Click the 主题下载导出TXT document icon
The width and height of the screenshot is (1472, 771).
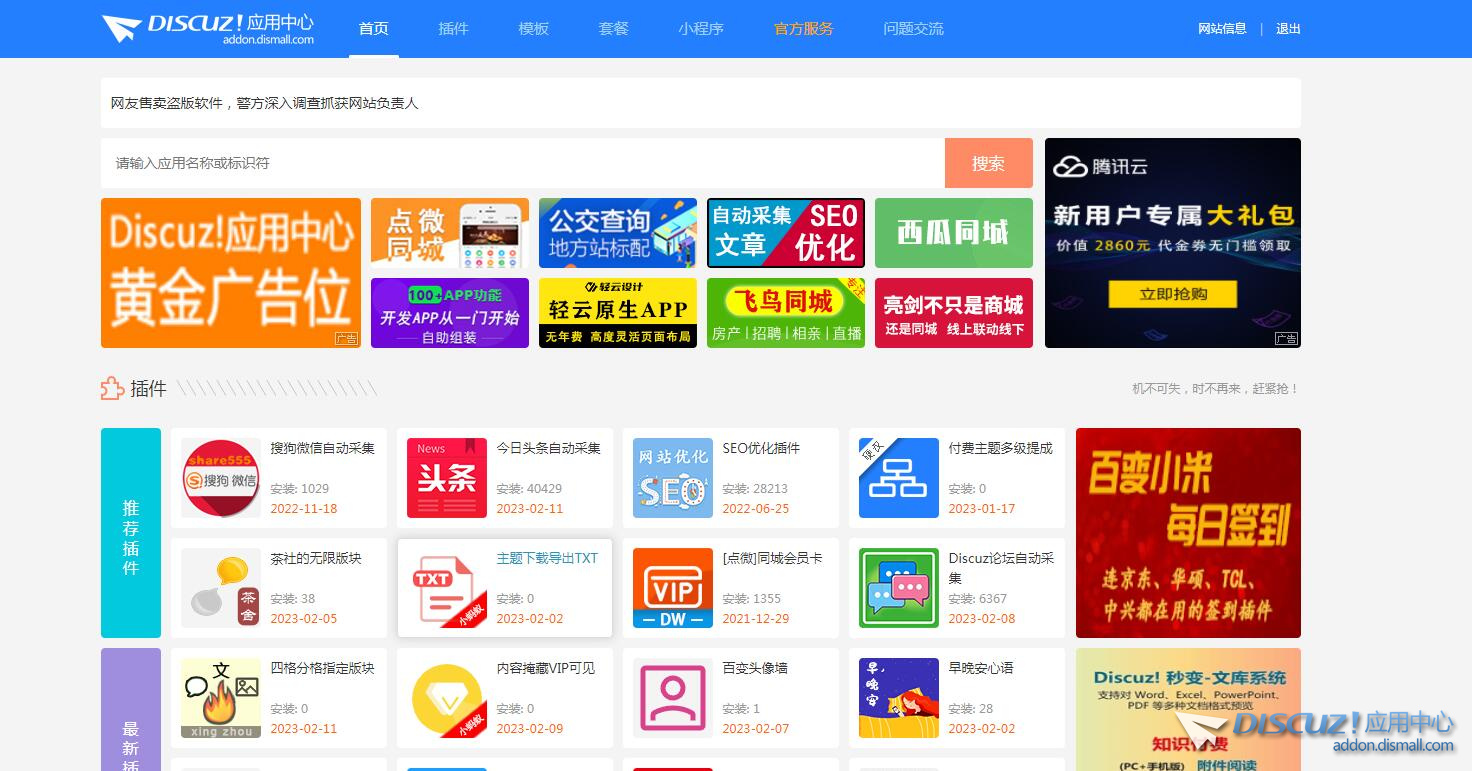pyautogui.click(x=446, y=588)
